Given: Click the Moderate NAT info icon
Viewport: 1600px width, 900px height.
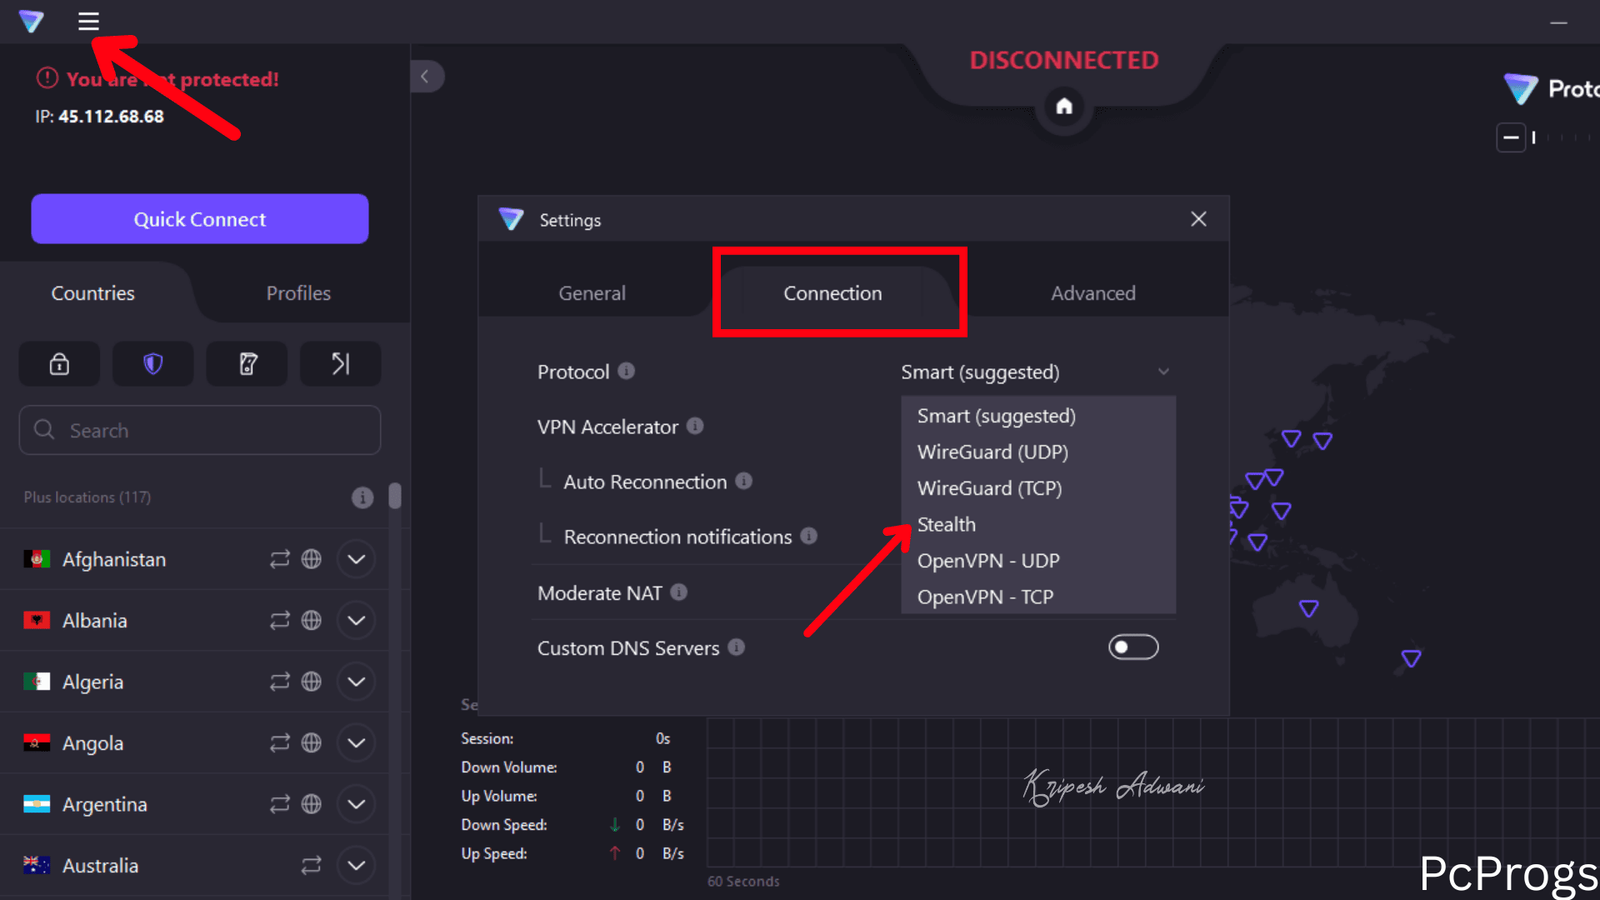Looking at the screenshot, I should (678, 592).
